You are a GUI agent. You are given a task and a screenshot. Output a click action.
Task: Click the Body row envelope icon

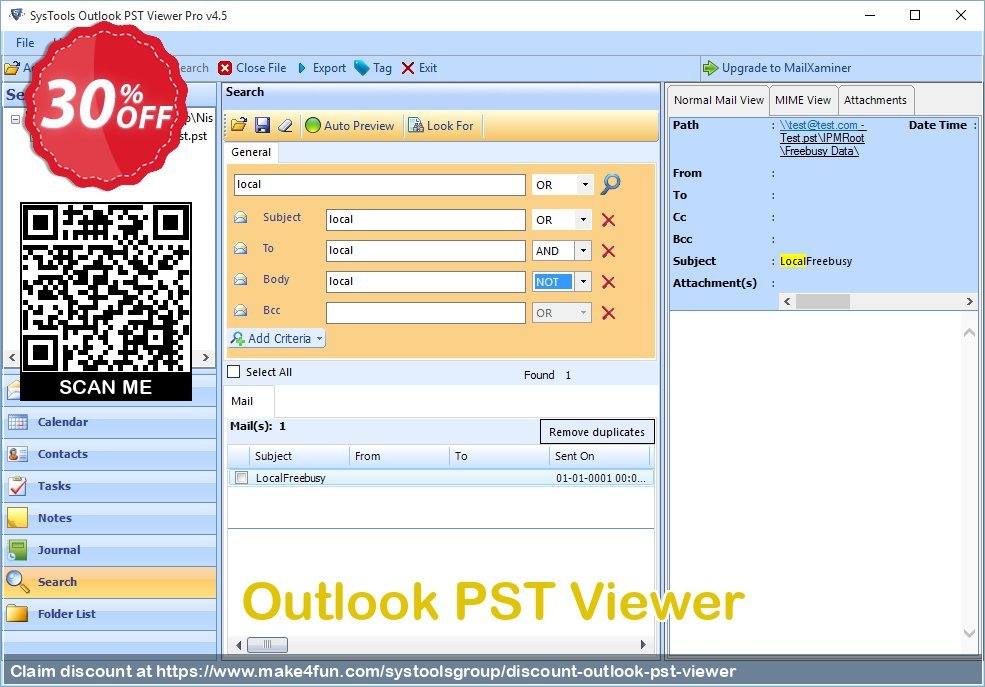[241, 279]
